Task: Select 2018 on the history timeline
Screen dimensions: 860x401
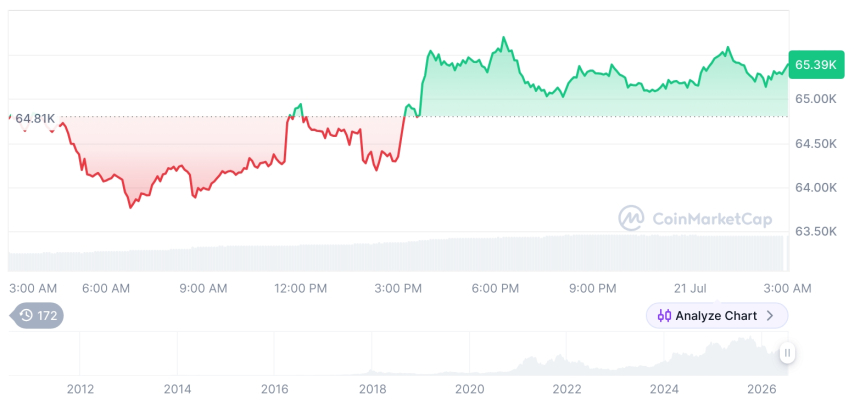Action: pyautogui.click(x=372, y=389)
